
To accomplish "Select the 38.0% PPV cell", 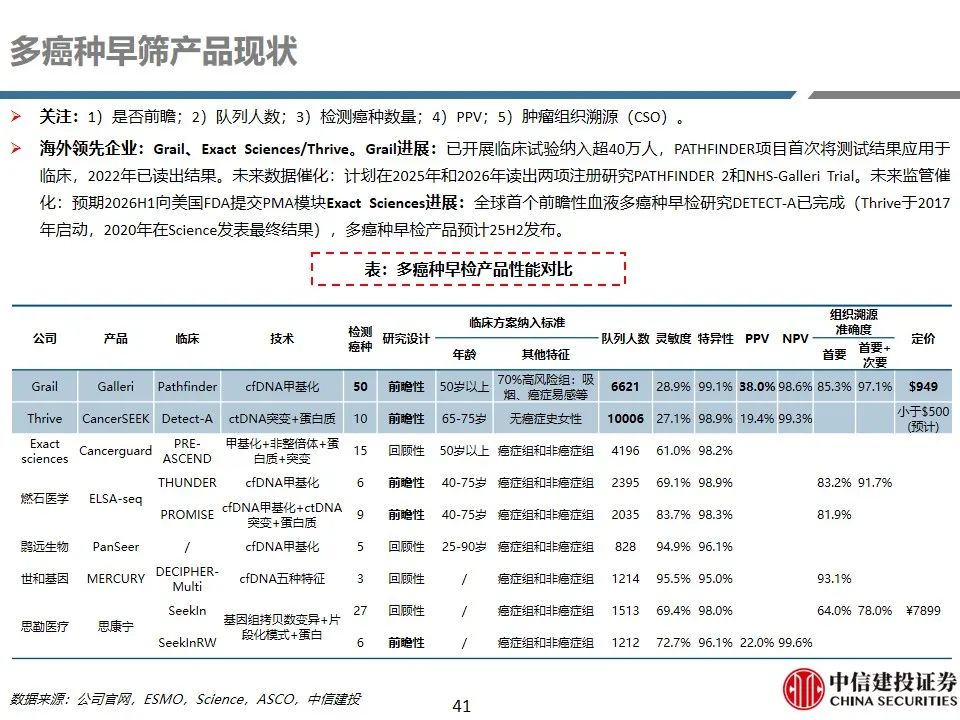I will tap(757, 386).
